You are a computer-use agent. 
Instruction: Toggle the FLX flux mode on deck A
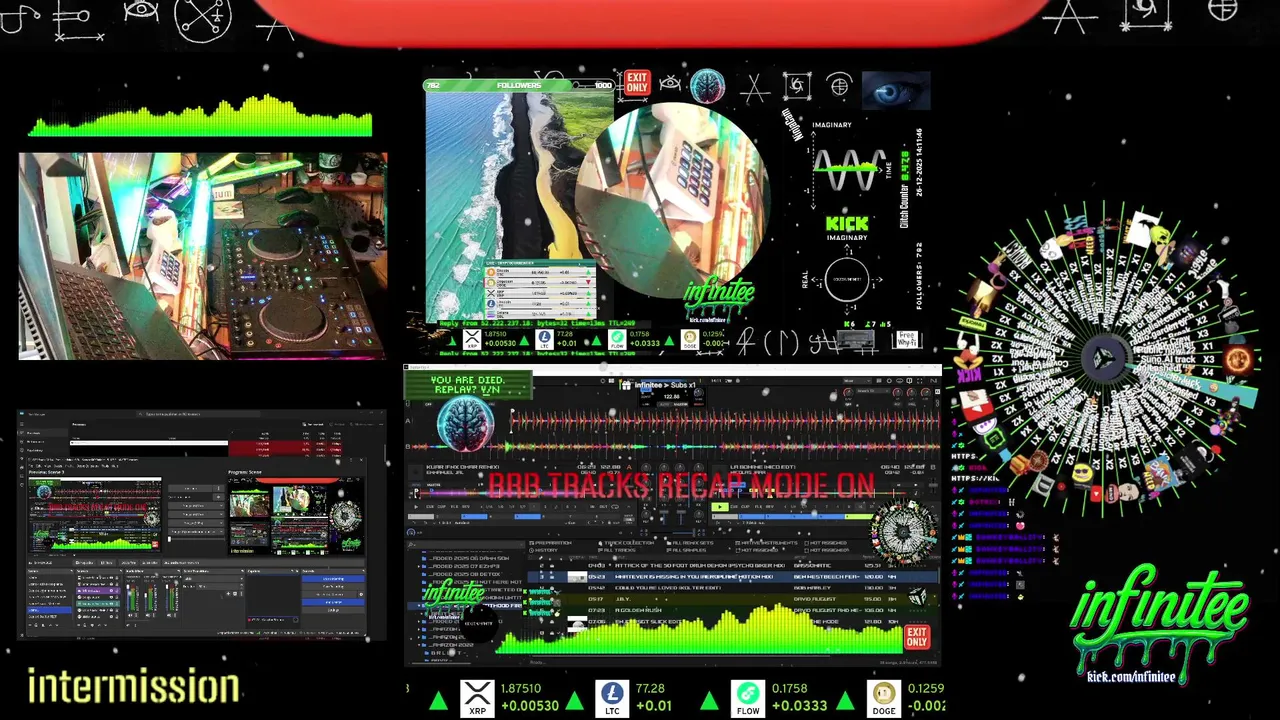click(x=454, y=507)
